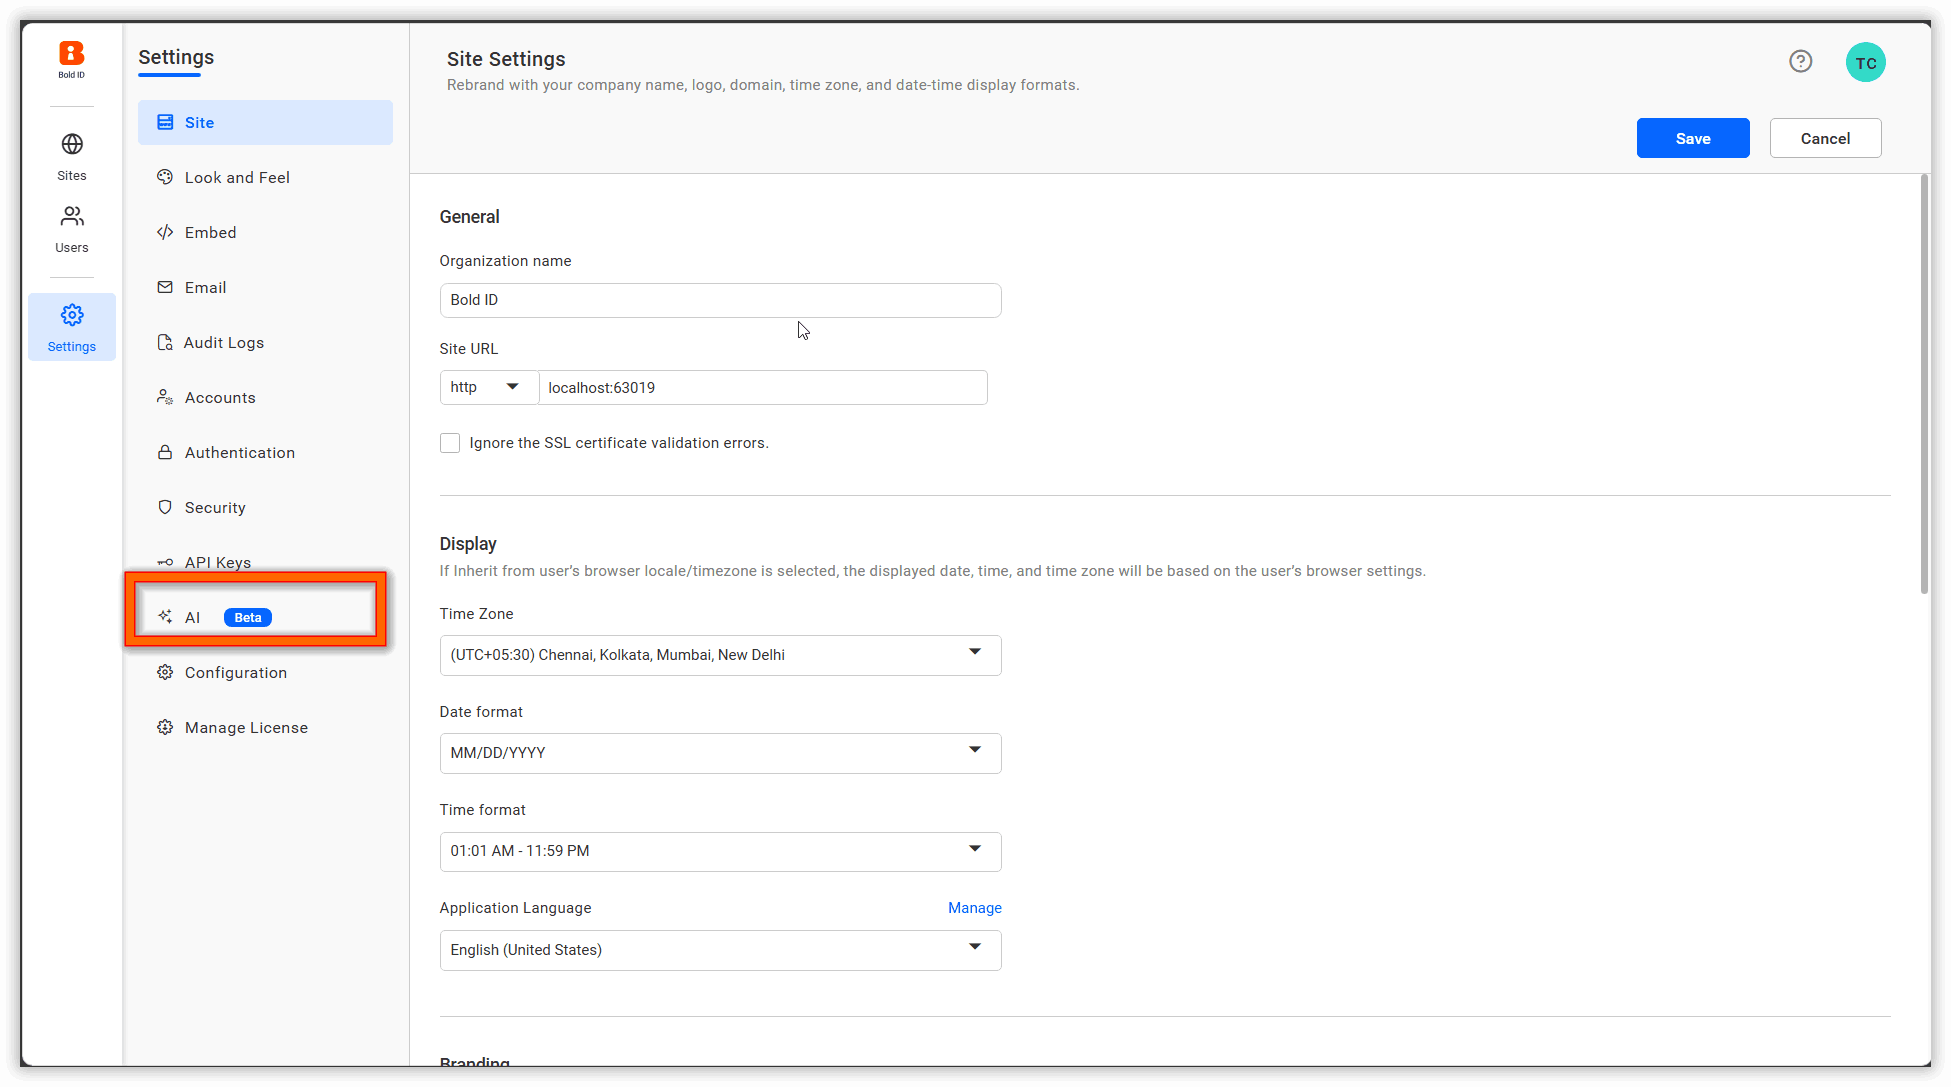The height and width of the screenshot is (1087, 1951).
Task: Click the Save button
Action: [1692, 138]
